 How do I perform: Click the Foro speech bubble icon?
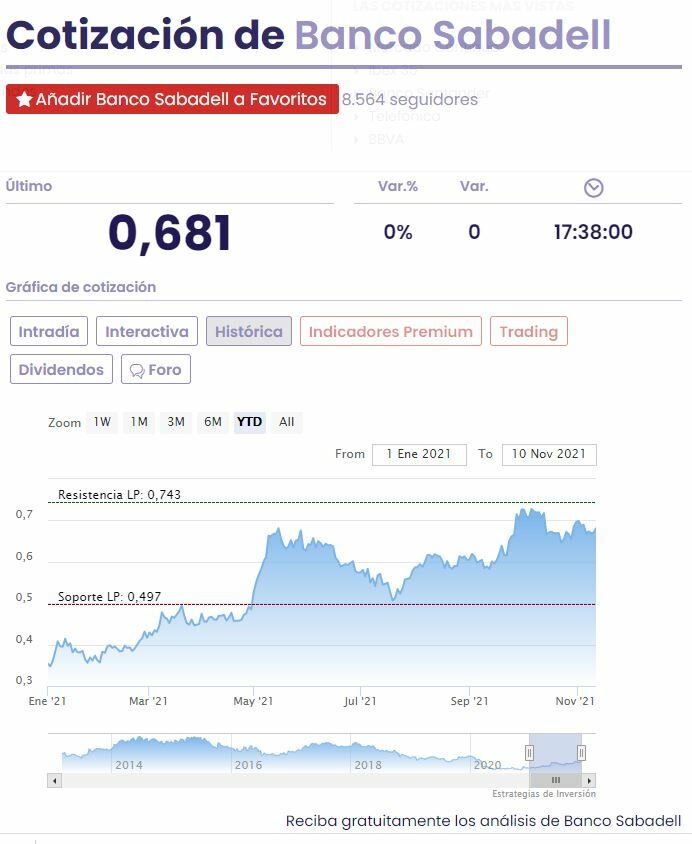[x=137, y=370]
